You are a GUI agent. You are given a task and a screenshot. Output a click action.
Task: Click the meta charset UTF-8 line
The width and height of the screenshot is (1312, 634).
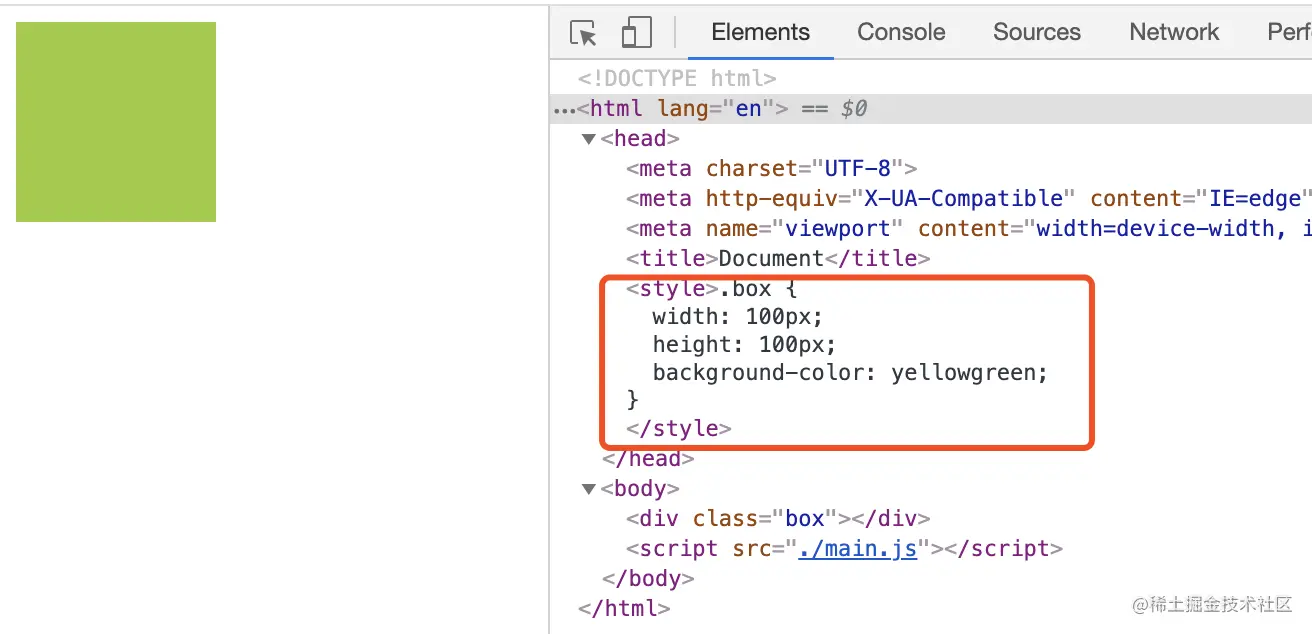(x=771, y=169)
